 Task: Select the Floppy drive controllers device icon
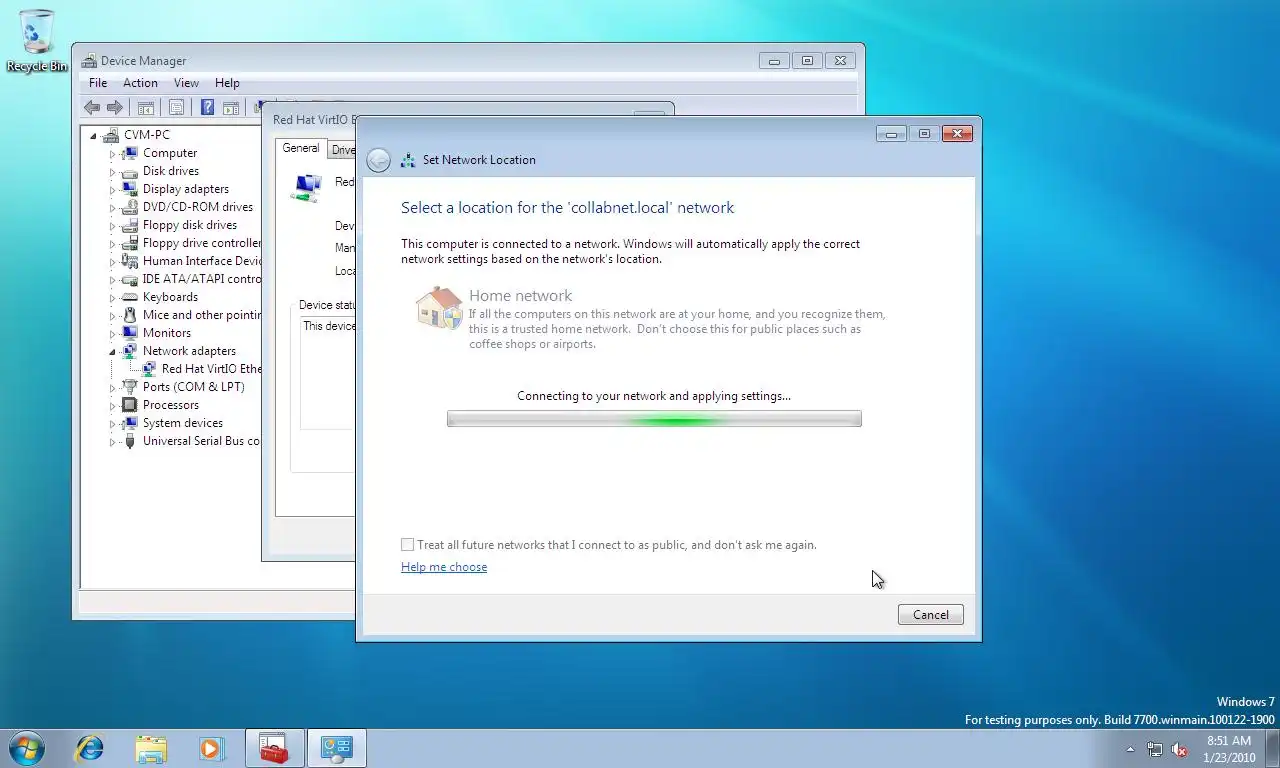[x=129, y=243]
